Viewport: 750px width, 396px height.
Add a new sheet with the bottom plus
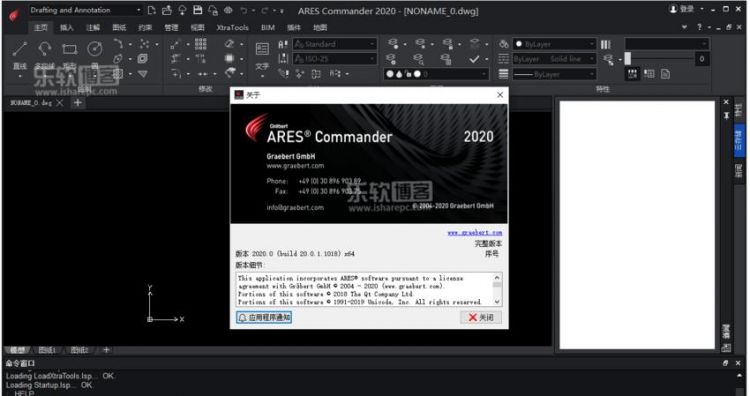pos(106,350)
